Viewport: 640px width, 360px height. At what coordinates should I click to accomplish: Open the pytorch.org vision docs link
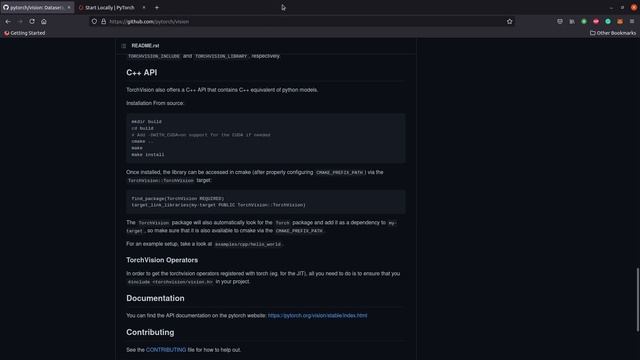point(317,316)
